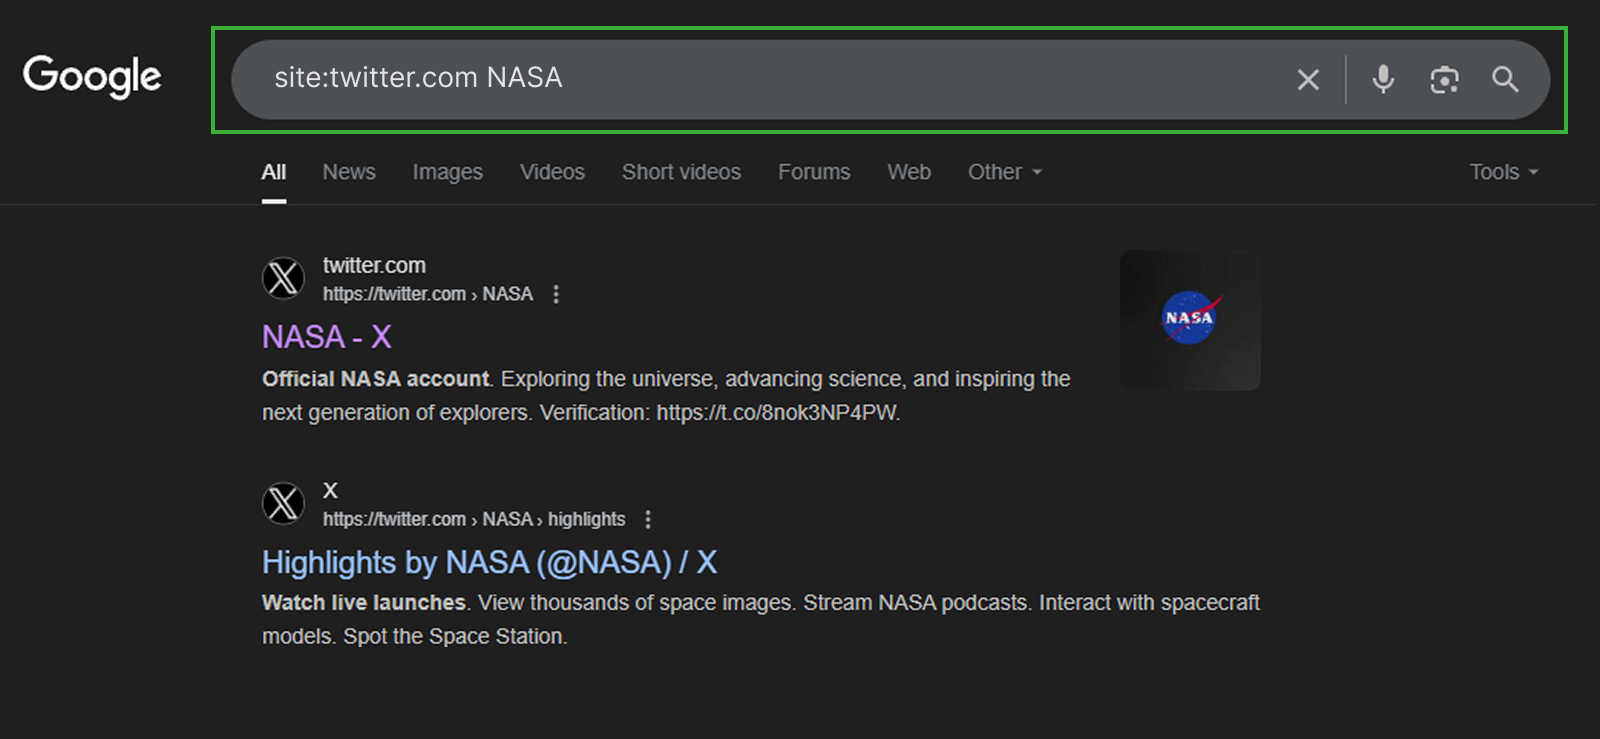Open the Forums tab

pyautogui.click(x=814, y=172)
